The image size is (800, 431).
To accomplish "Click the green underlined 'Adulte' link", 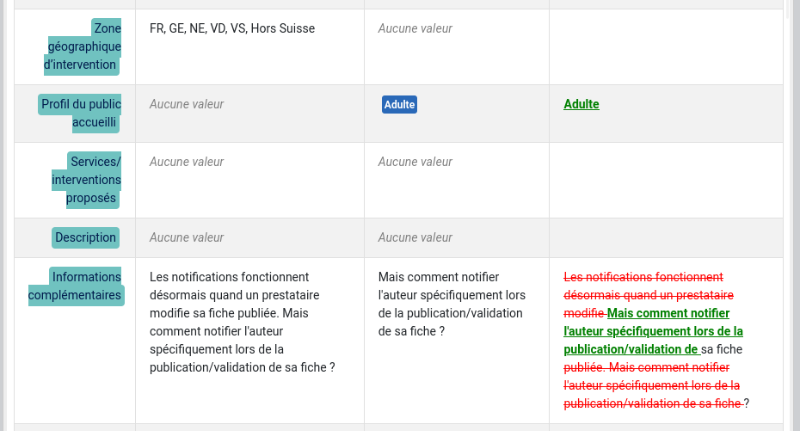I will click(581, 104).
